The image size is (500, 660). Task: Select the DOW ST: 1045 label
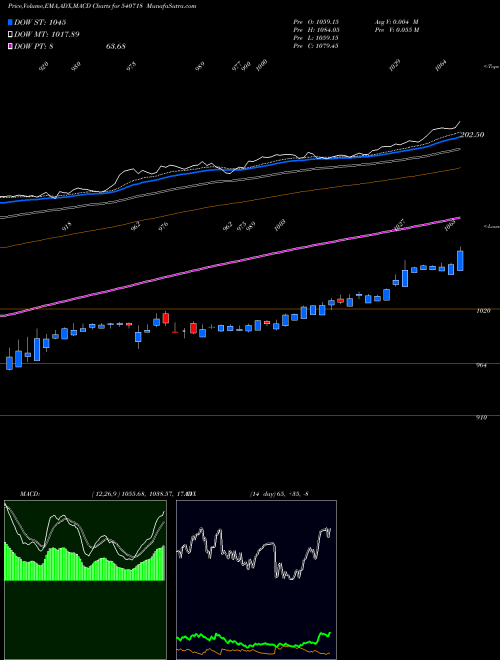point(40,22)
